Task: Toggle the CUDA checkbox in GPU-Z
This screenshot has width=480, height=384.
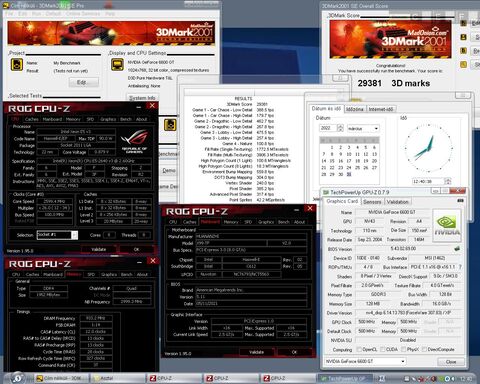Action: [x=382, y=349]
